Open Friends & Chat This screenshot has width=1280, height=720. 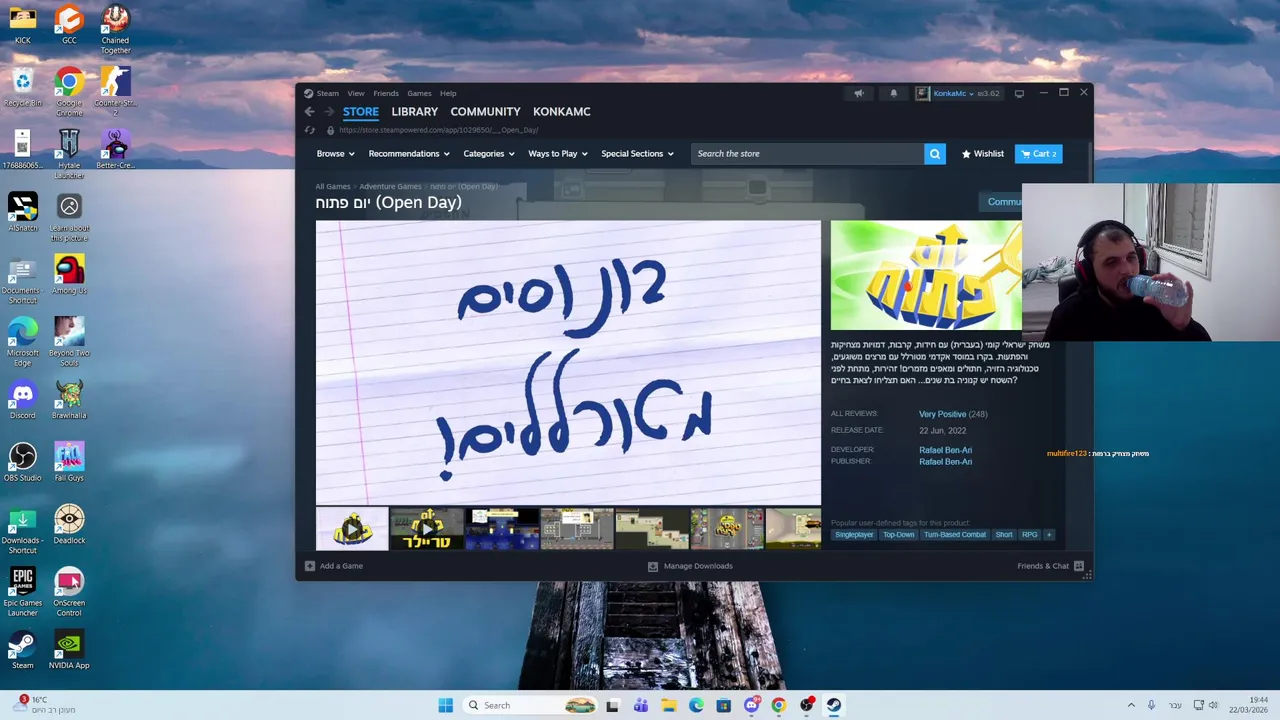point(1050,566)
